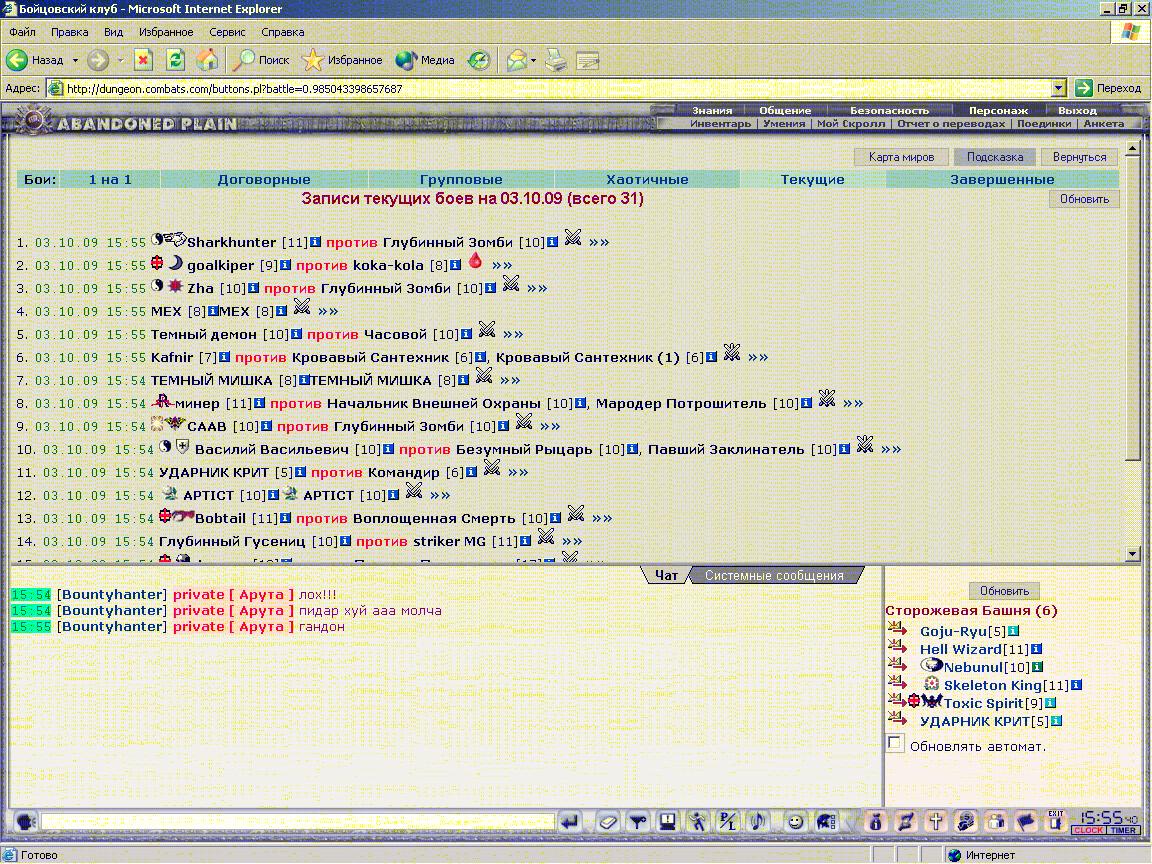This screenshot has width=1152, height=864.
Task: Click the helmet list icon in chat bar
Action: tap(826, 822)
